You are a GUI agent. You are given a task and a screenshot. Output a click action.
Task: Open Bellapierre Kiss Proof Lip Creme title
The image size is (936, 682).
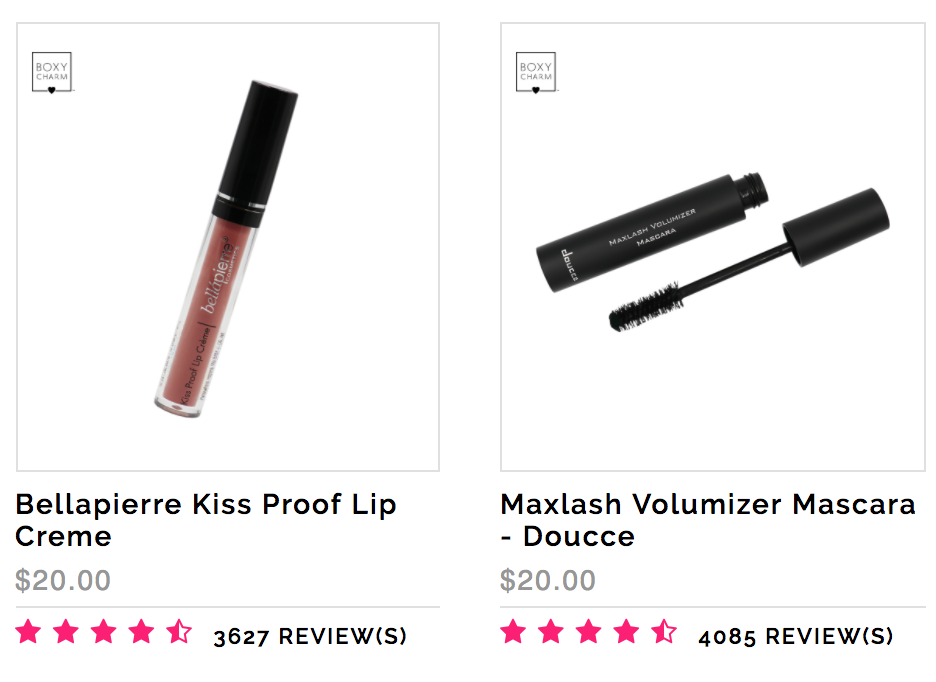[206, 520]
